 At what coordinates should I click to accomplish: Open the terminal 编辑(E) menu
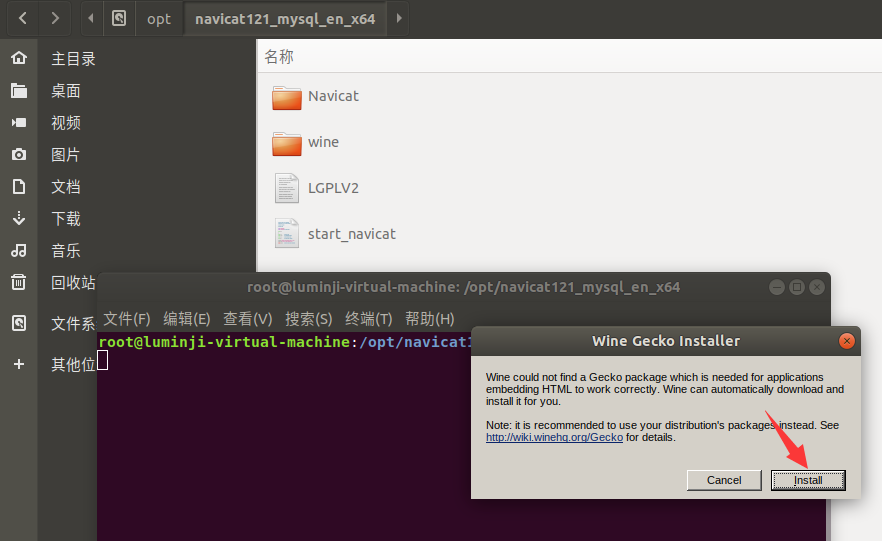pyautogui.click(x=187, y=319)
